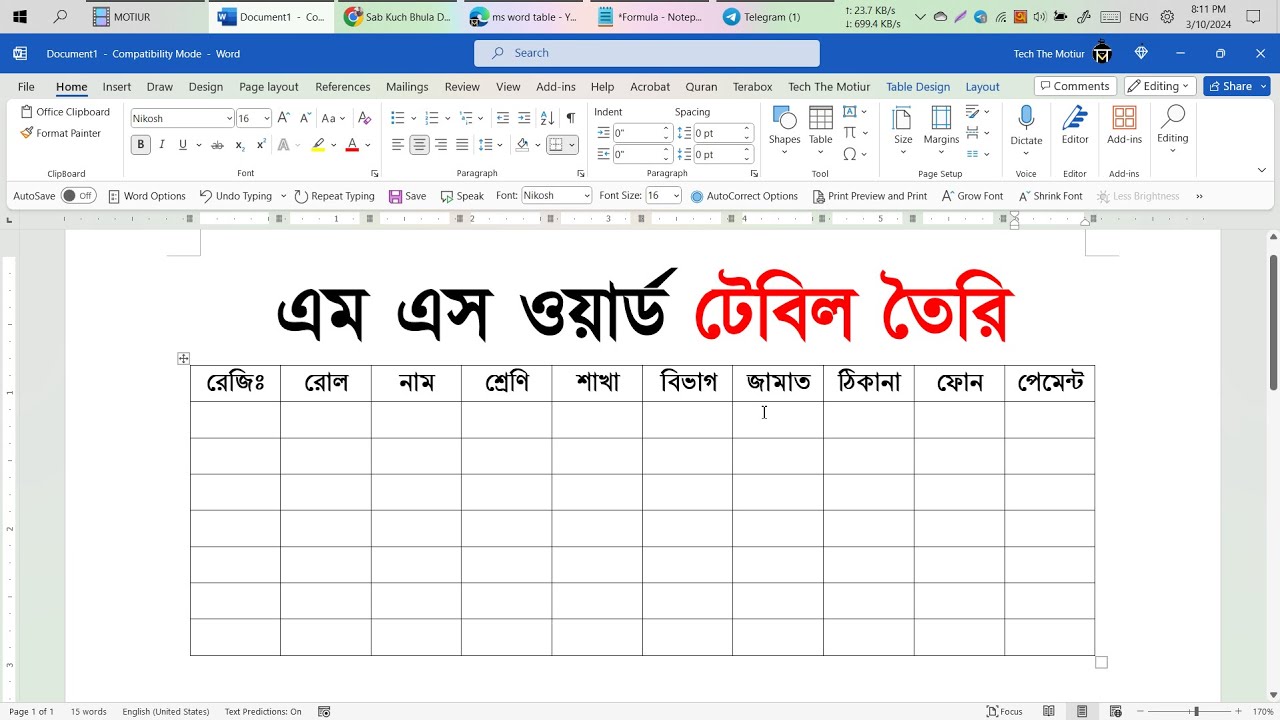Screen dimensions: 1280x720
Task: Expand the line spacing dropdown
Action: coord(500,145)
